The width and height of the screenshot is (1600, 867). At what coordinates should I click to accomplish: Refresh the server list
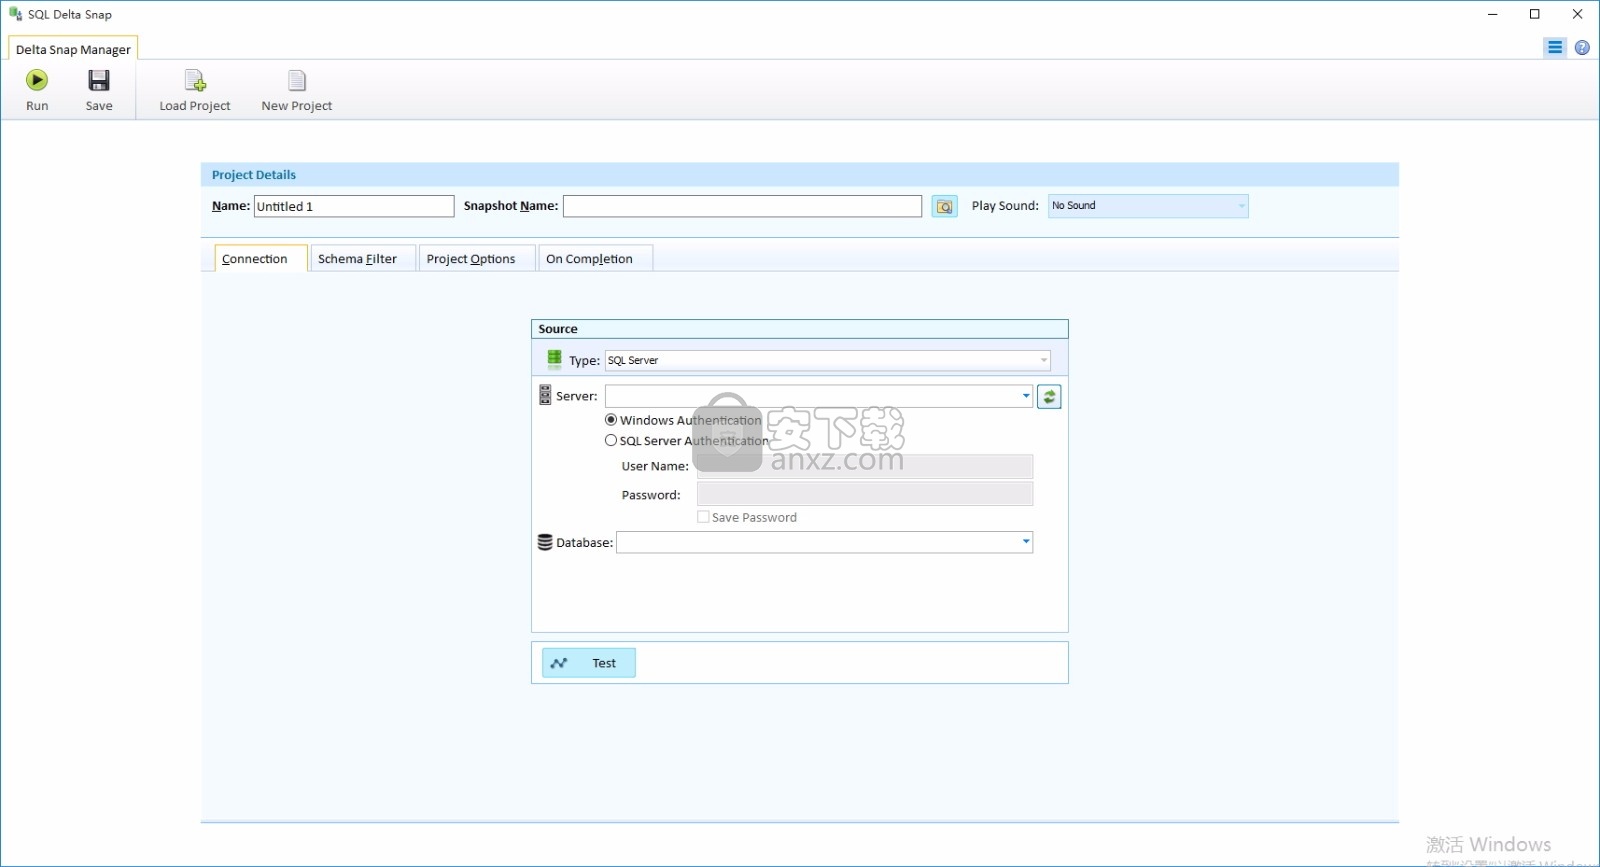(1049, 397)
